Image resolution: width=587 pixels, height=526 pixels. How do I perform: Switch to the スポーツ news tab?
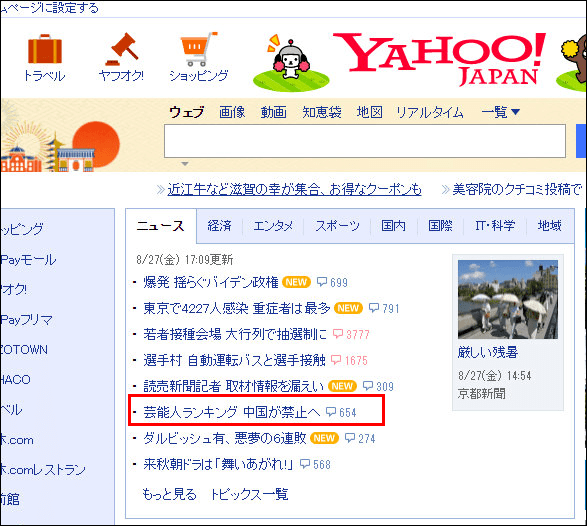click(337, 226)
